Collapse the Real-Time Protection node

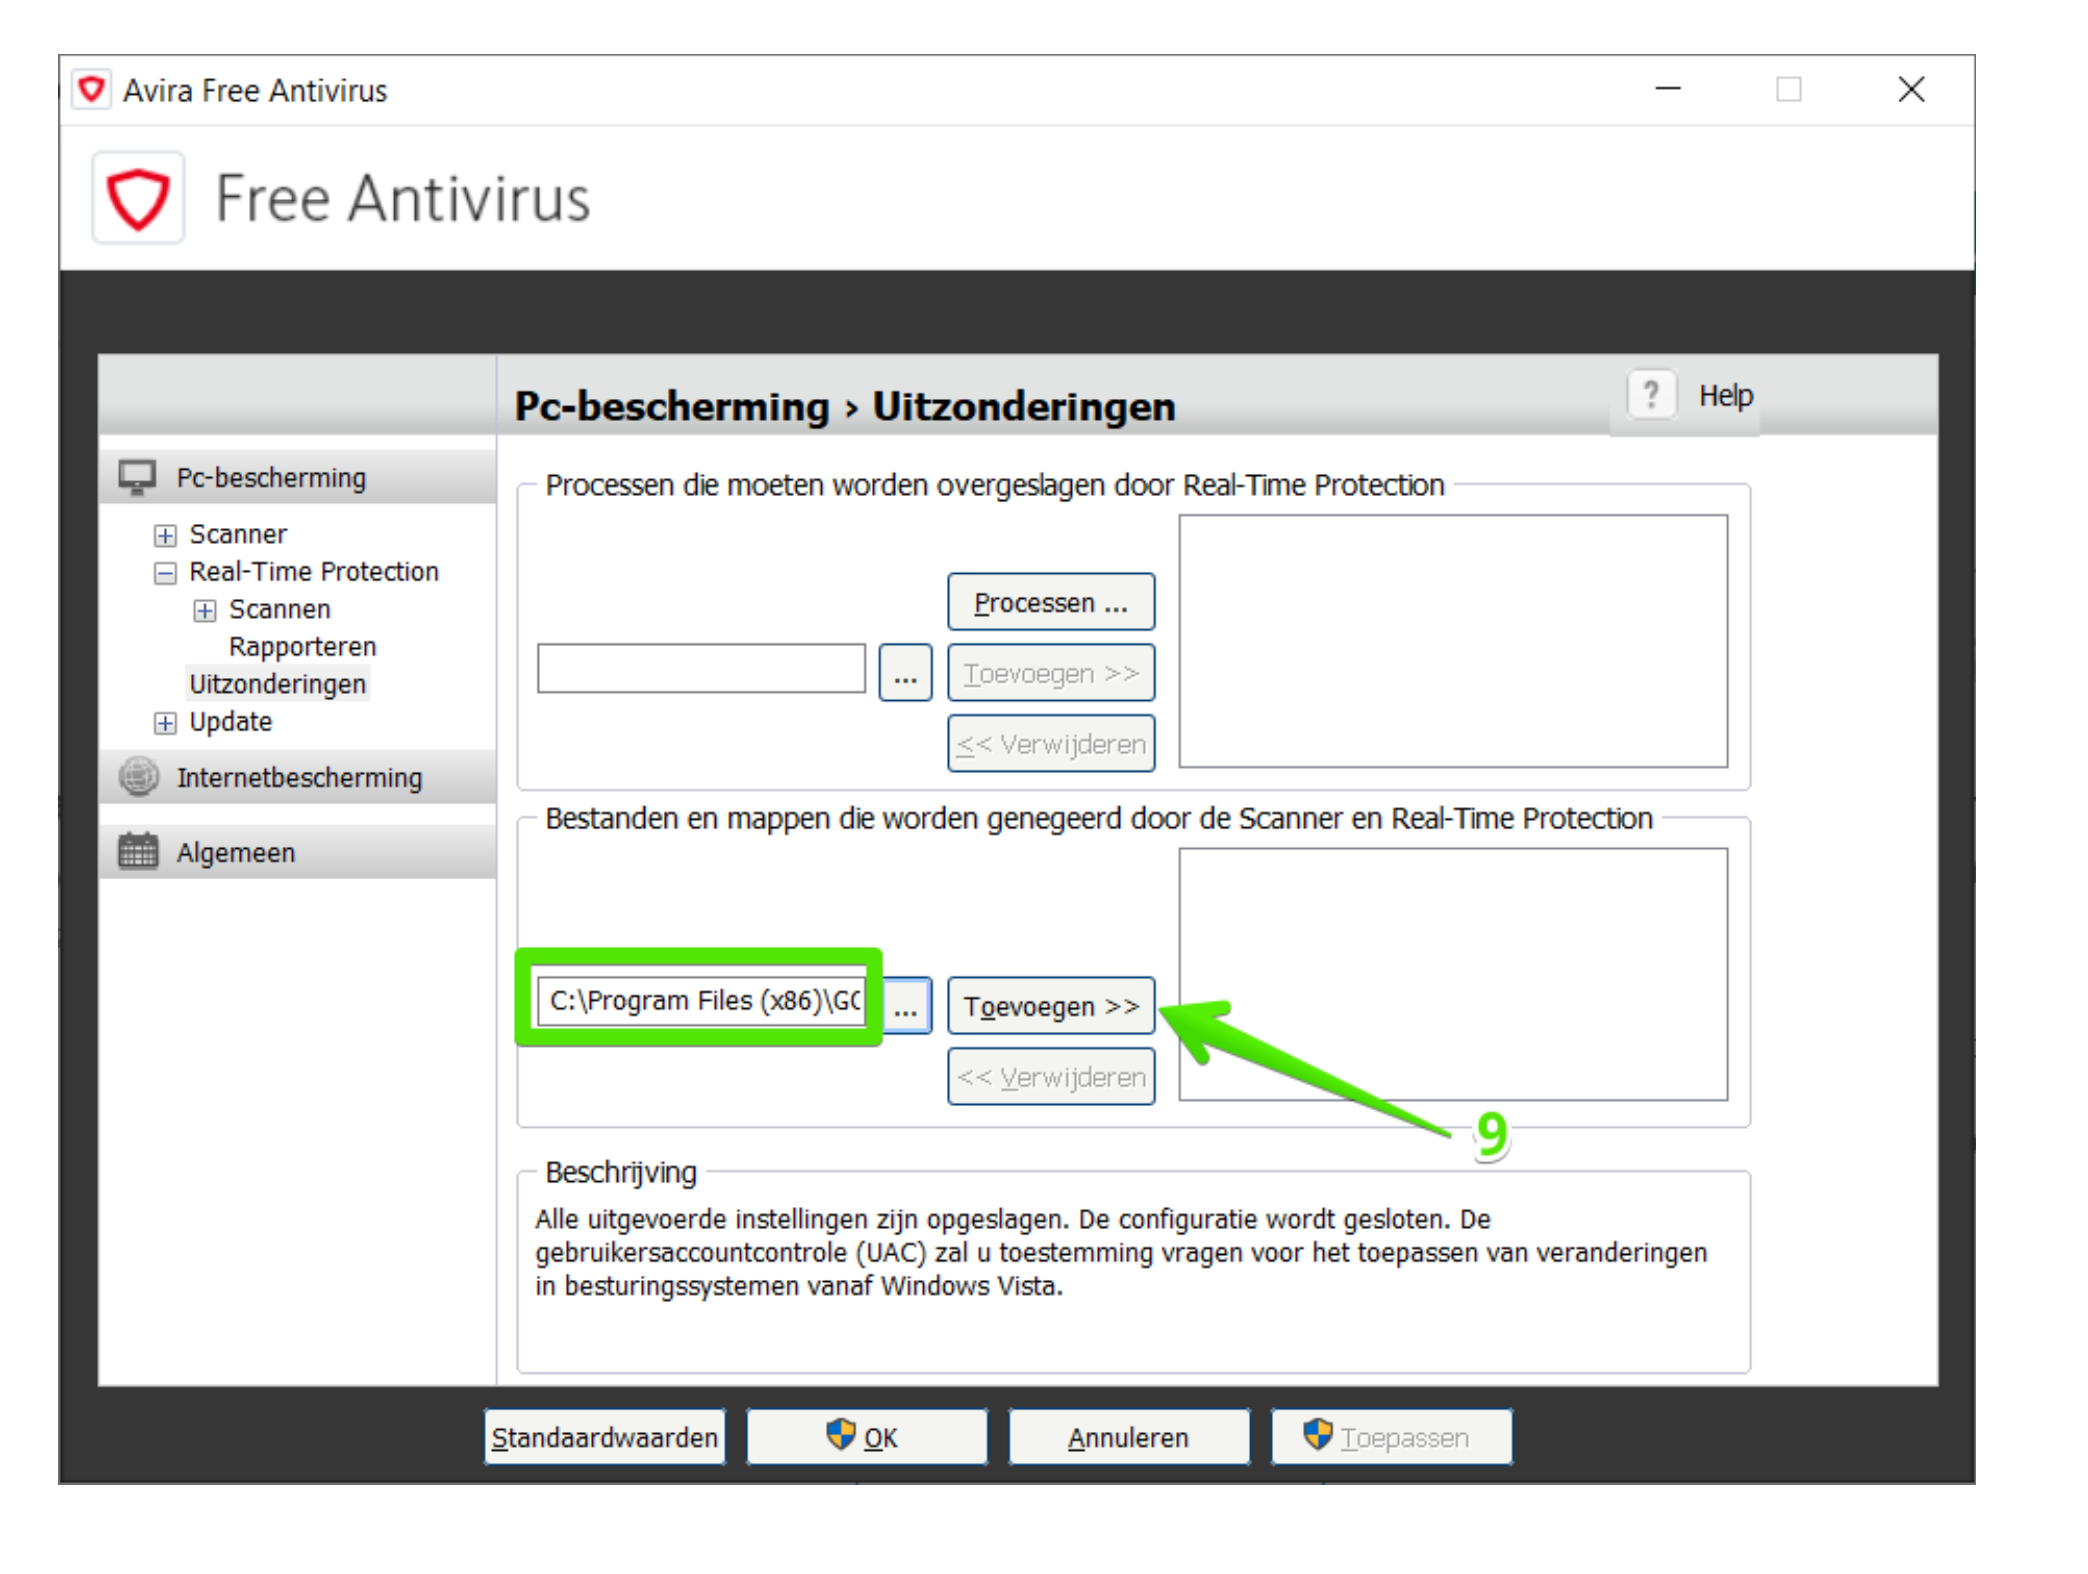[x=165, y=573]
